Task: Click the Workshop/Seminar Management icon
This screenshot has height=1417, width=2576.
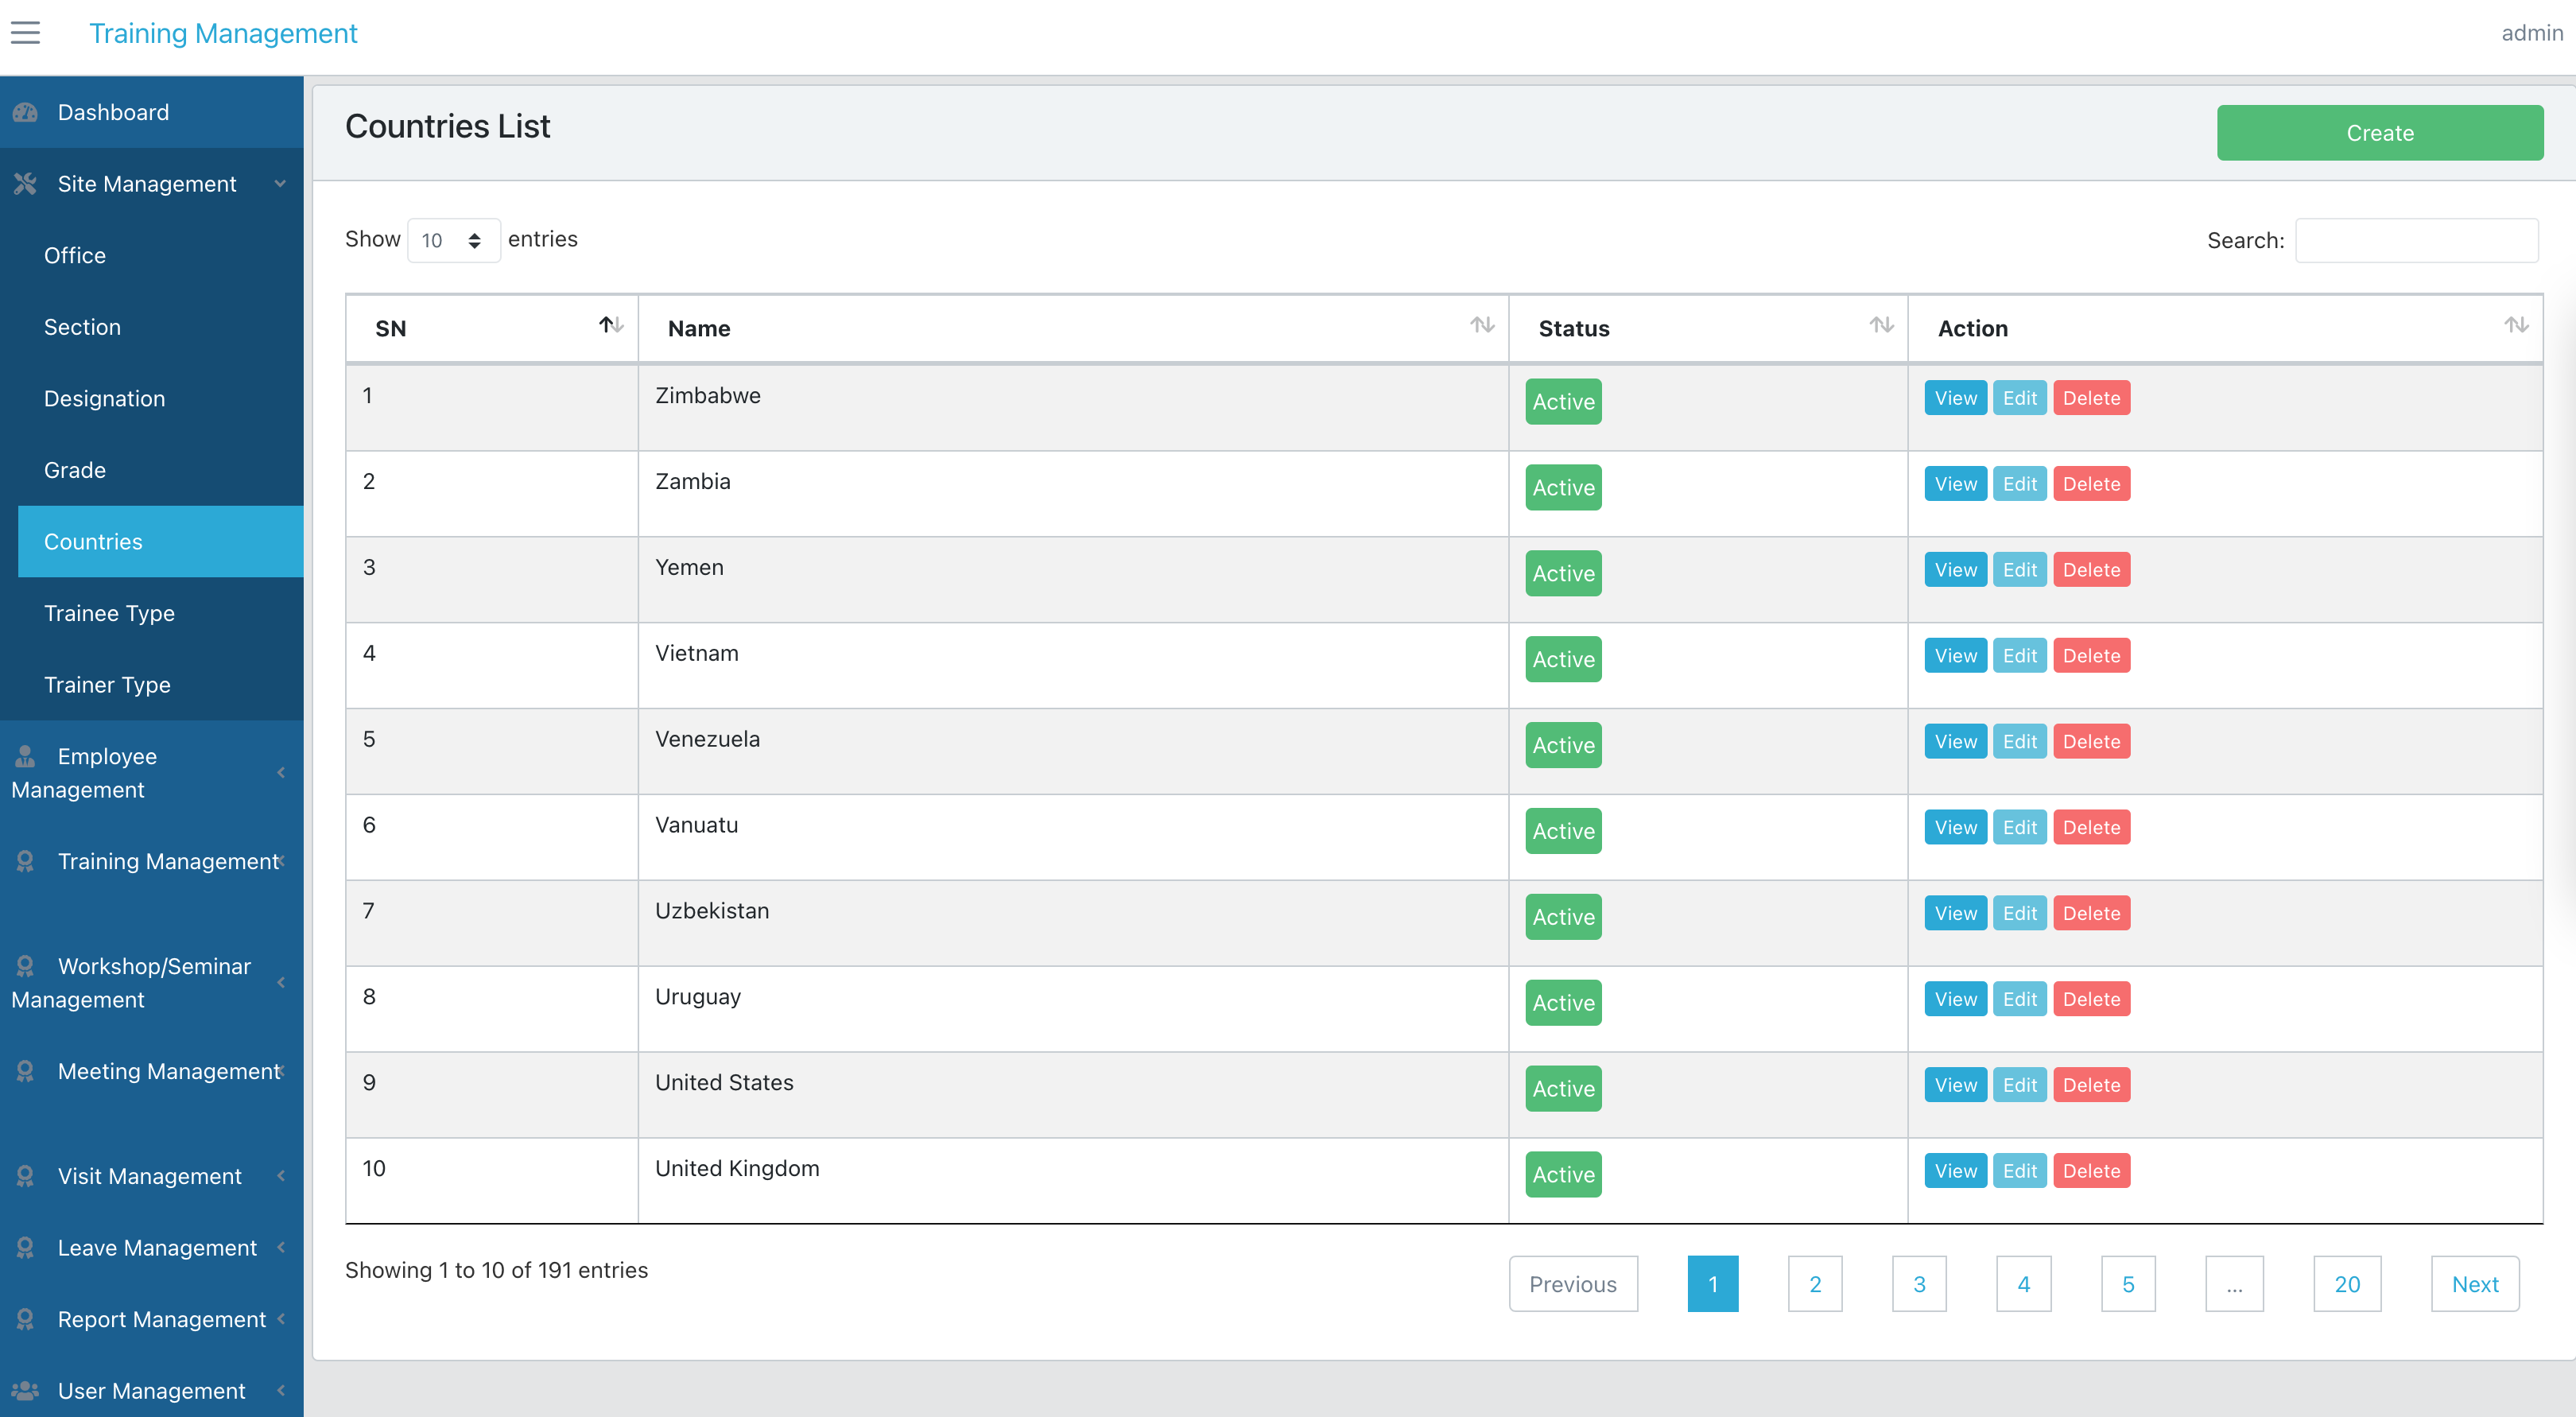Action: [25, 966]
